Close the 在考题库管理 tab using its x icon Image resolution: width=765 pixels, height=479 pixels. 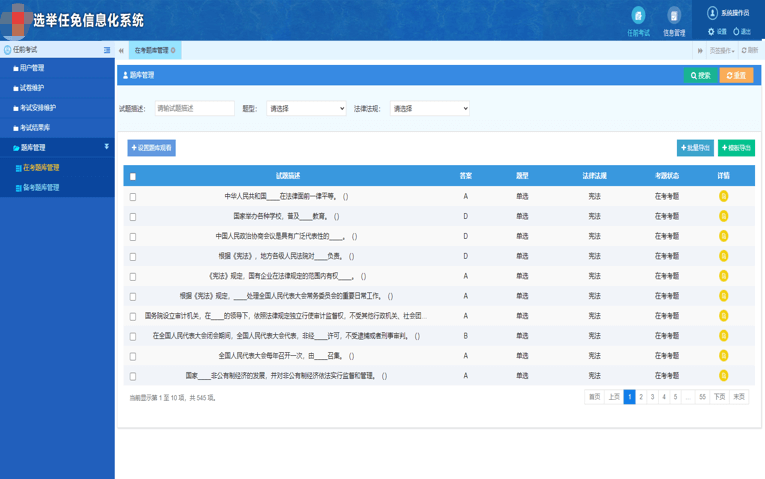(173, 50)
